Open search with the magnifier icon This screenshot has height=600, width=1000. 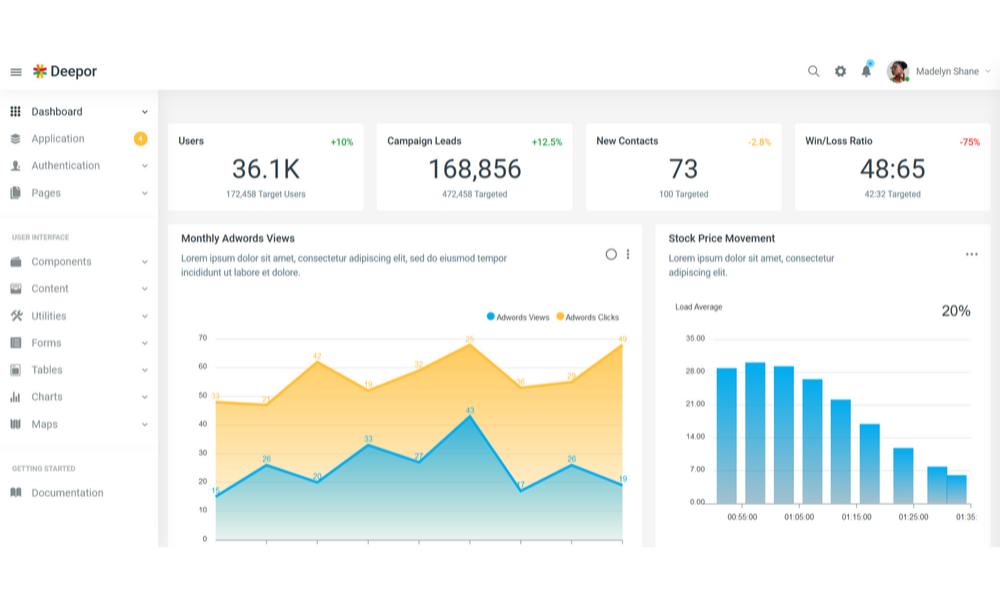813,71
